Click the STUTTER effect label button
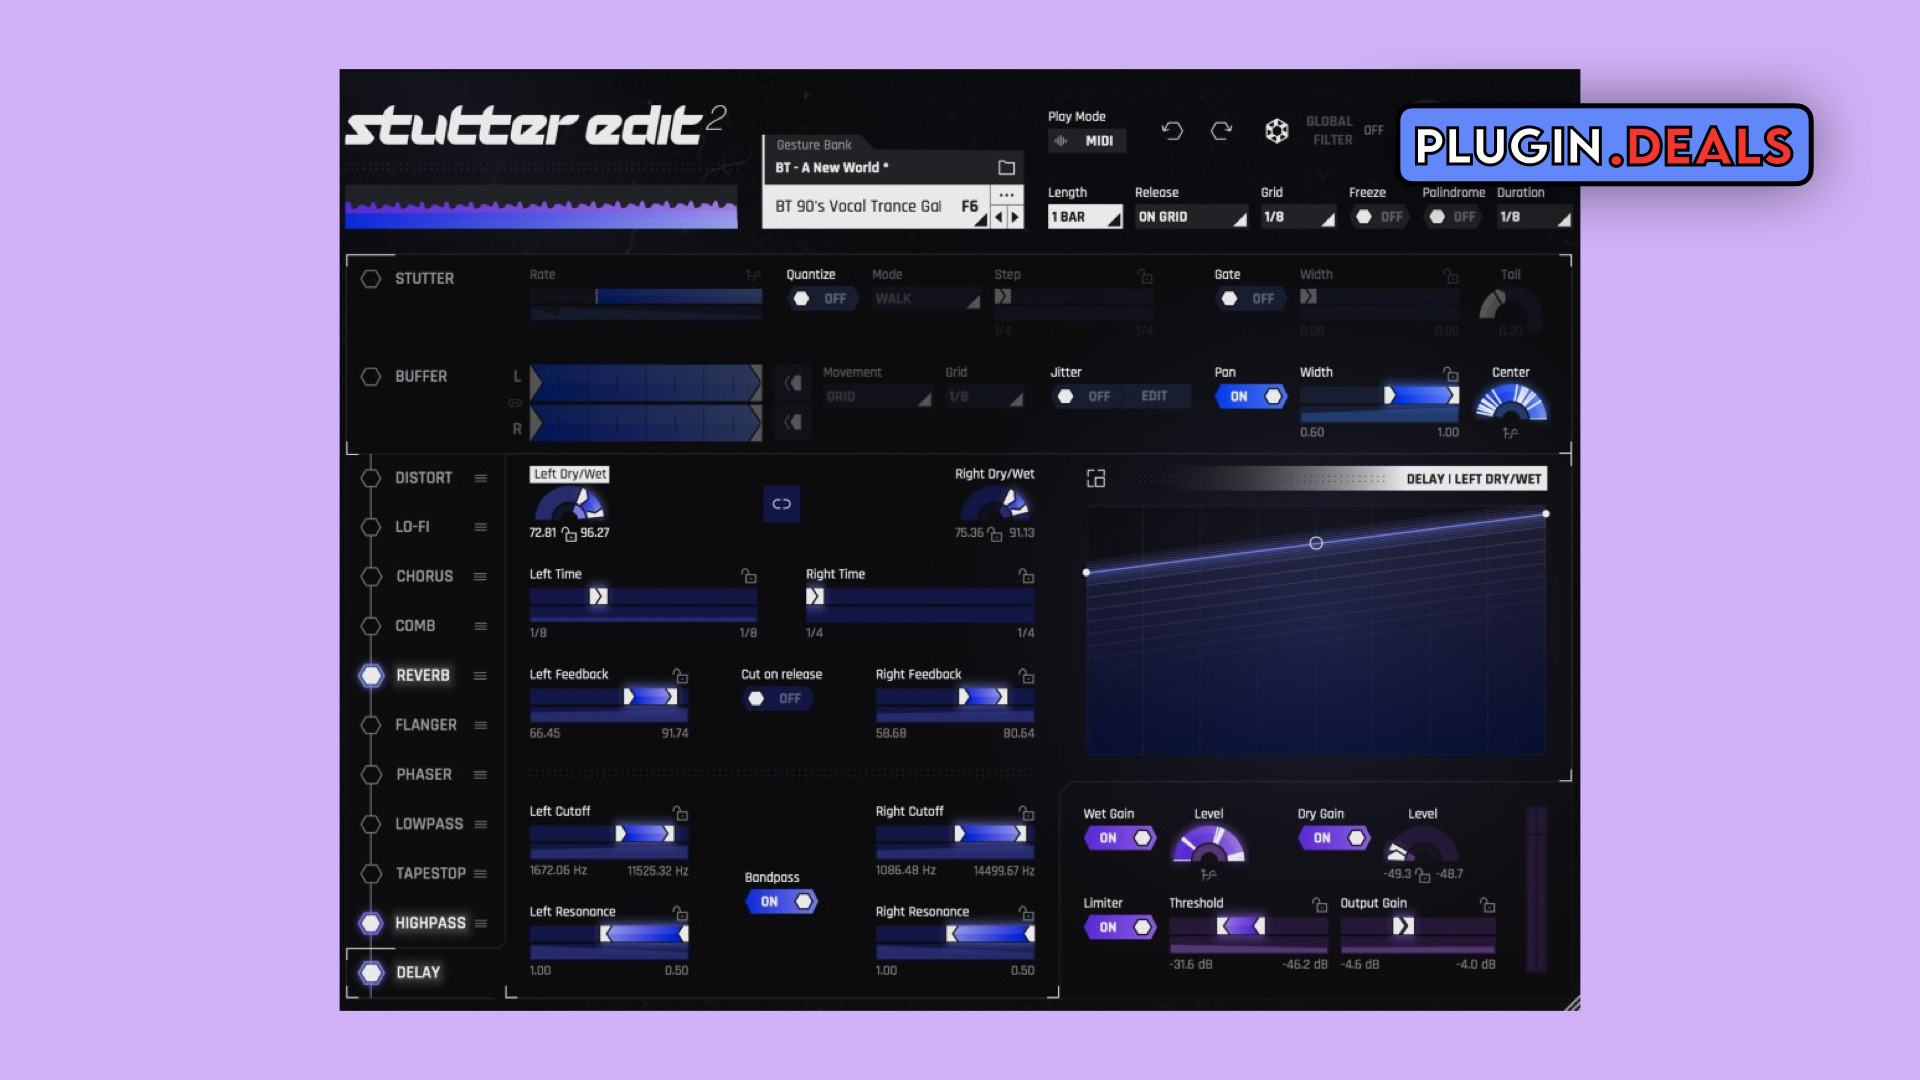This screenshot has height=1080, width=1920. point(425,278)
